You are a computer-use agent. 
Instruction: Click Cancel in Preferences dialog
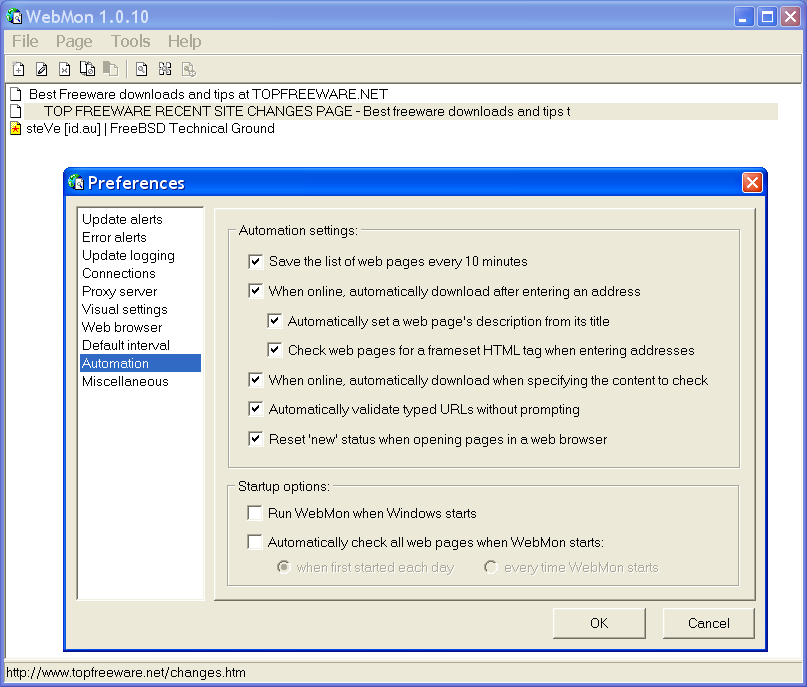click(709, 623)
